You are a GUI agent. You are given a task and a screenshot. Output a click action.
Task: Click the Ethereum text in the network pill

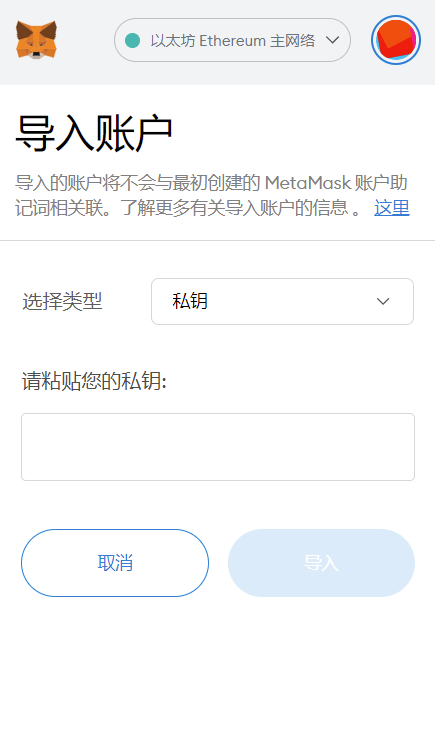click(233, 41)
